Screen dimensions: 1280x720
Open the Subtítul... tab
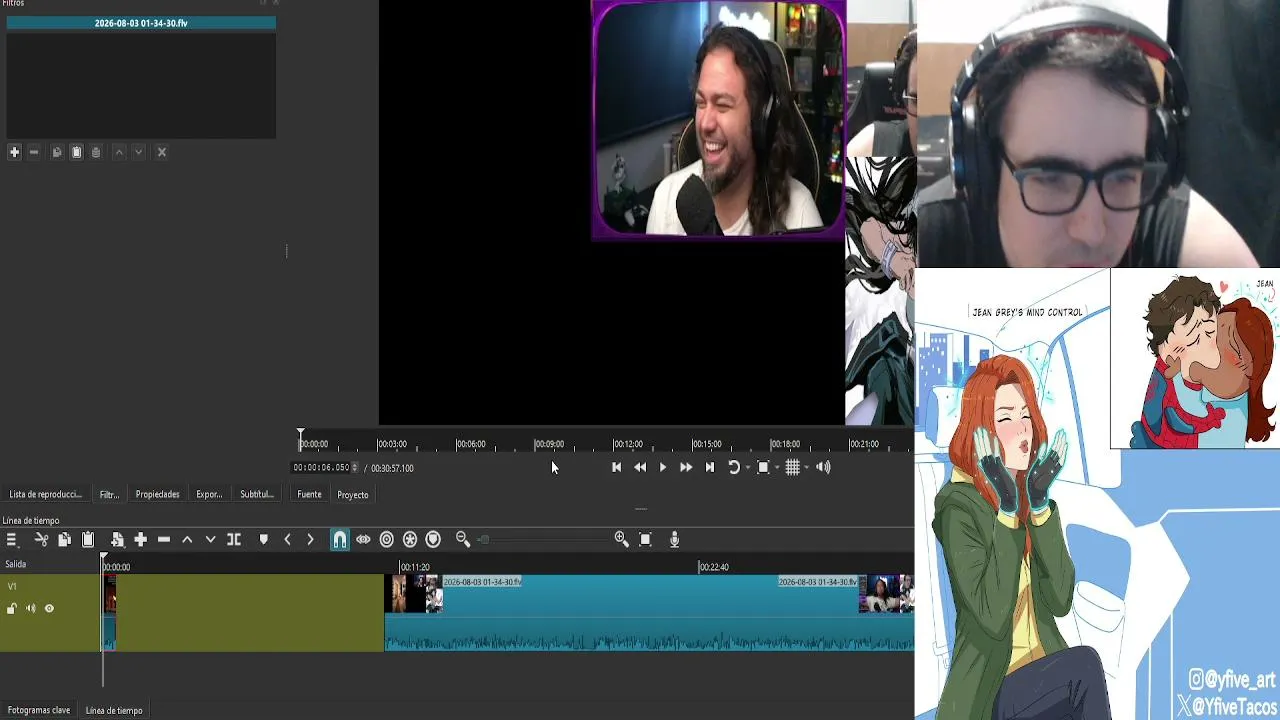(x=257, y=494)
